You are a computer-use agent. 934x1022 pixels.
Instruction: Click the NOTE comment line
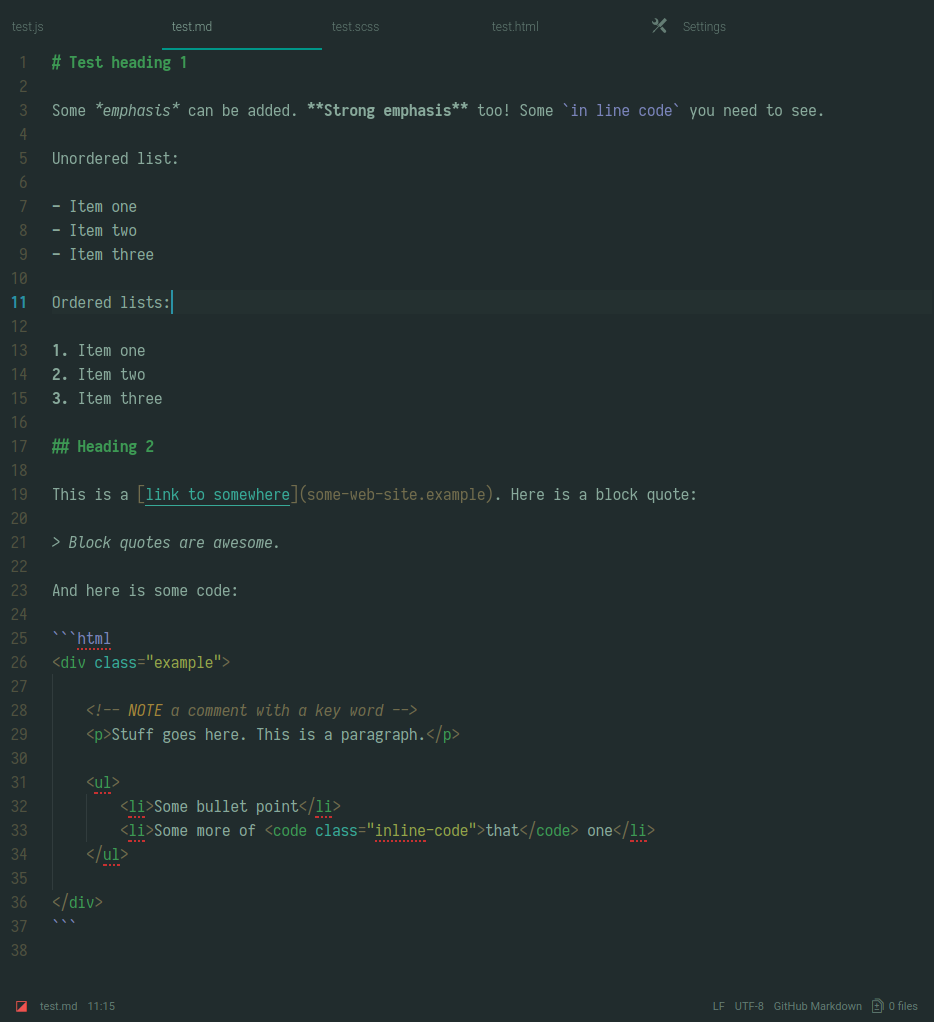pyautogui.click(x=252, y=710)
